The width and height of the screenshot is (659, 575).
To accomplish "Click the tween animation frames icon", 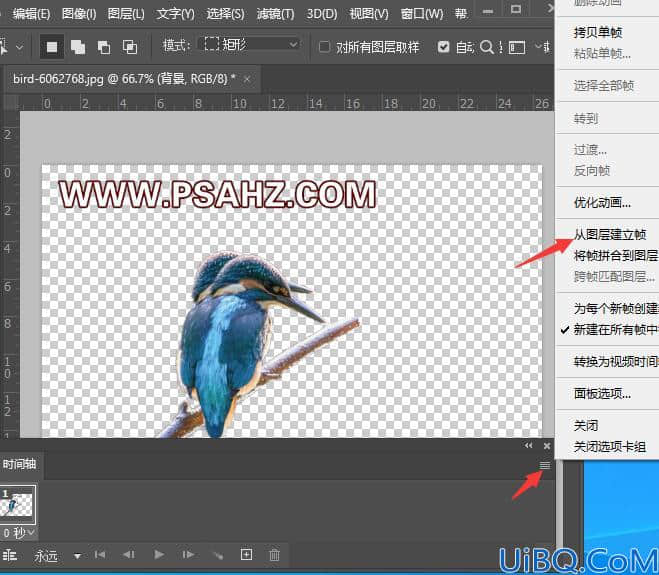I will (x=218, y=555).
